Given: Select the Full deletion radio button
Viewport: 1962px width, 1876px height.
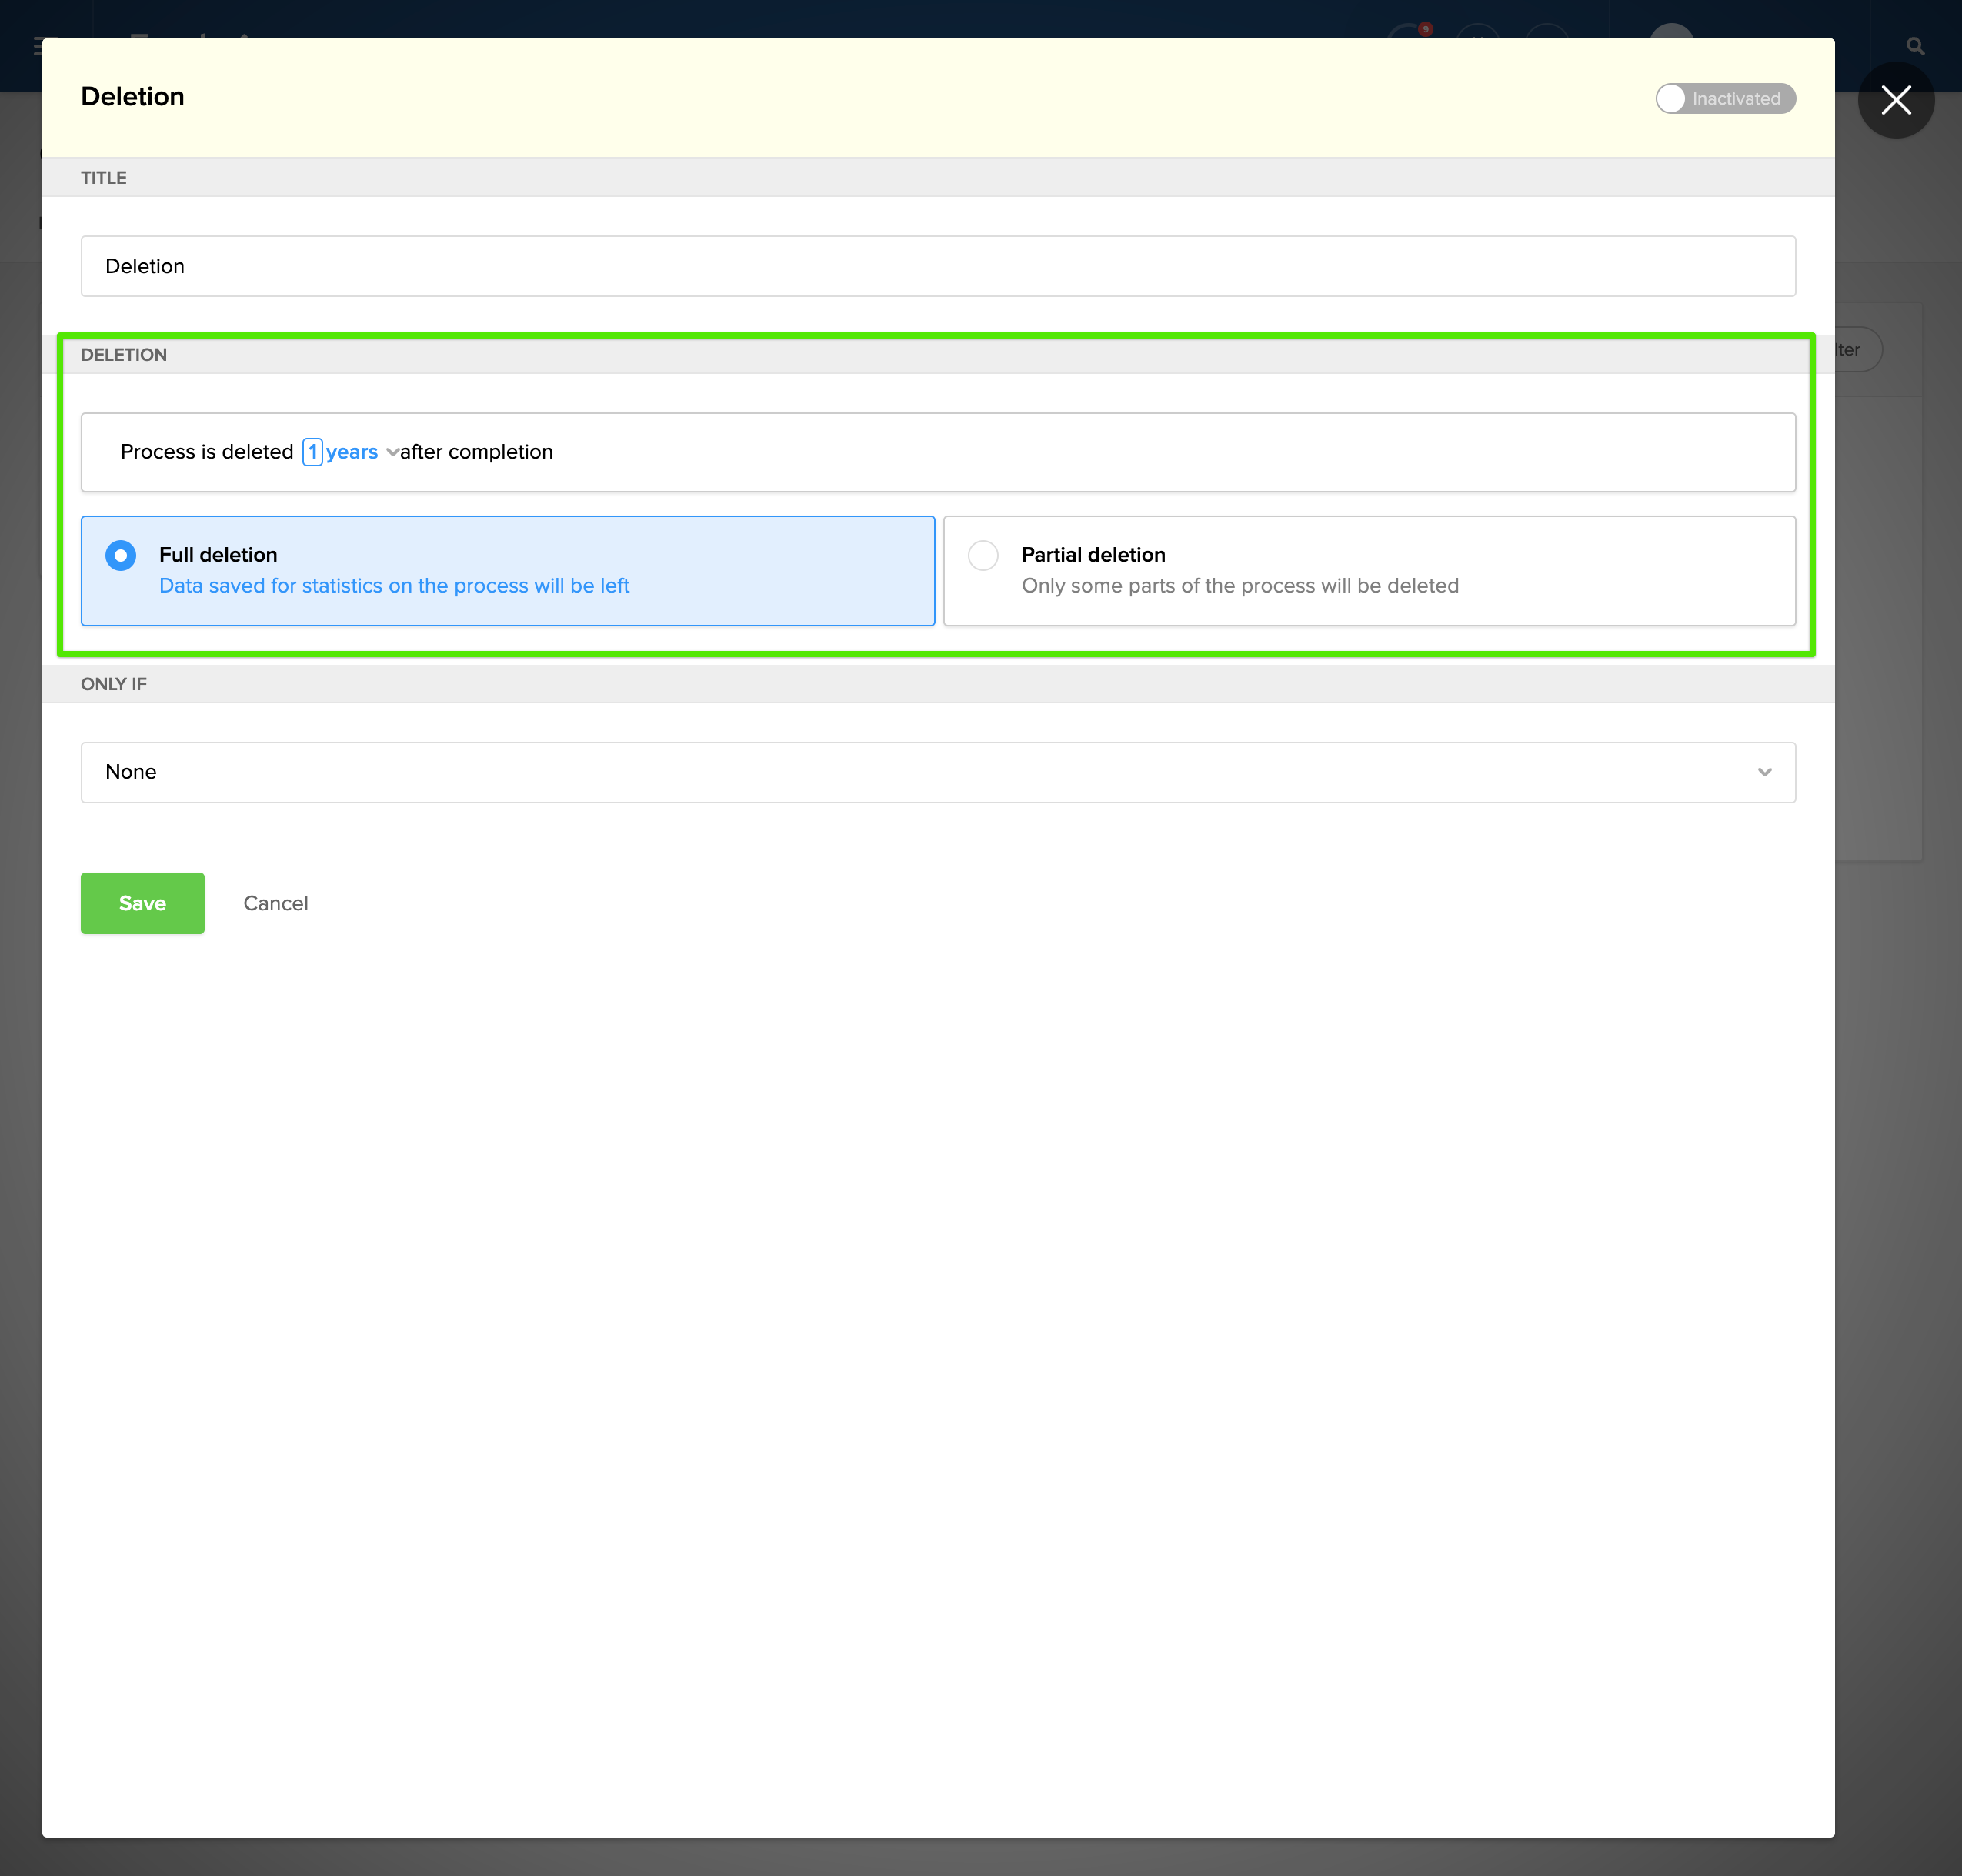Looking at the screenshot, I should 121,555.
